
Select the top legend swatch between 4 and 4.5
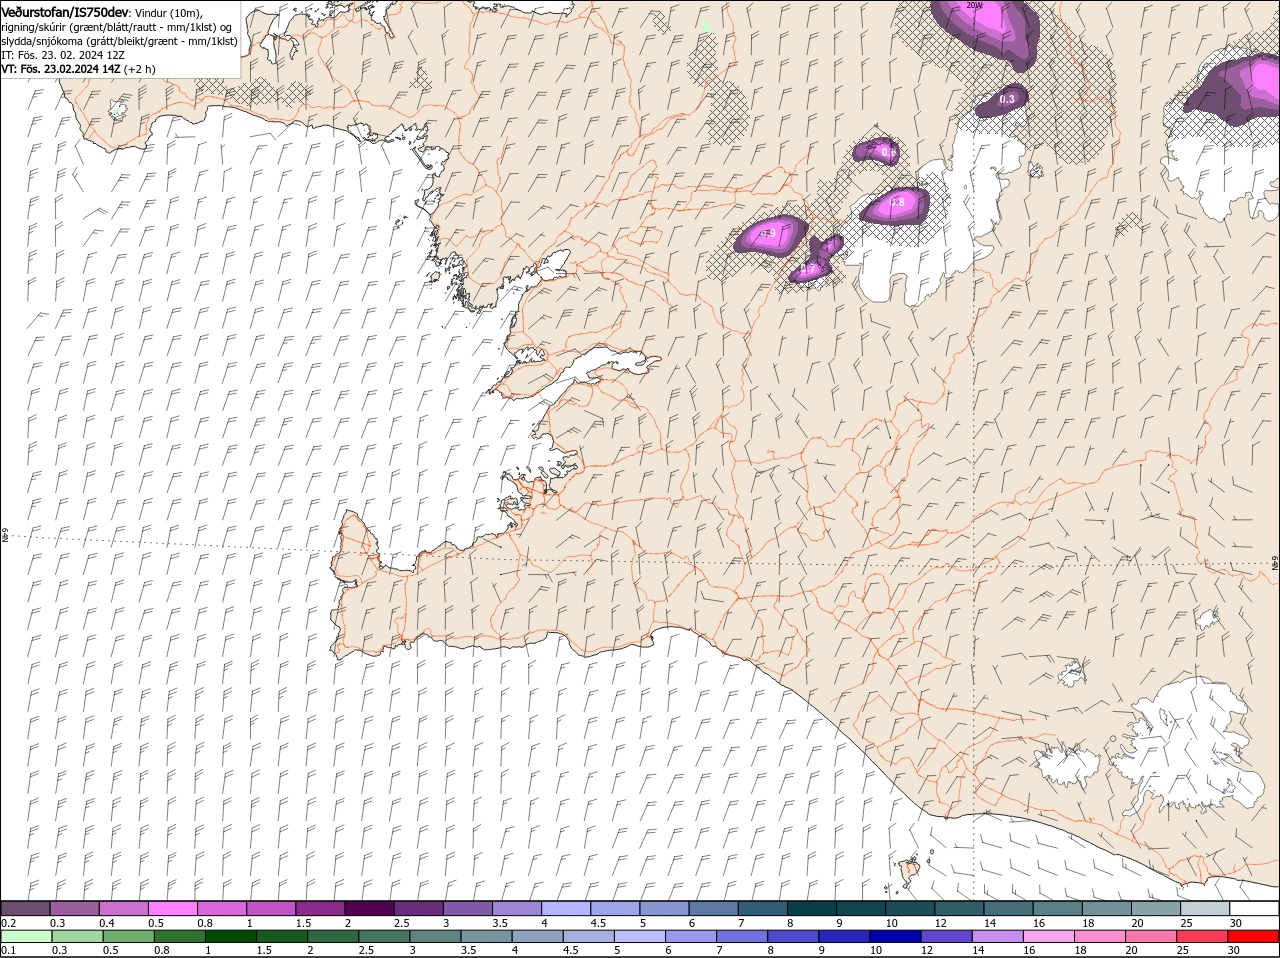(566, 909)
